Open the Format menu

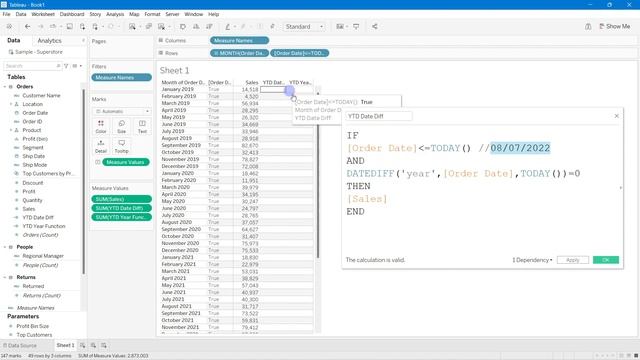pyautogui.click(x=152, y=14)
